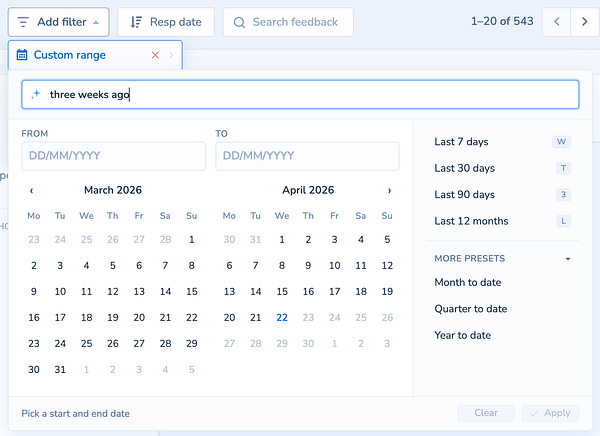Select March 13 in calendar
The width and height of the screenshot is (600, 436).
pos(139,292)
